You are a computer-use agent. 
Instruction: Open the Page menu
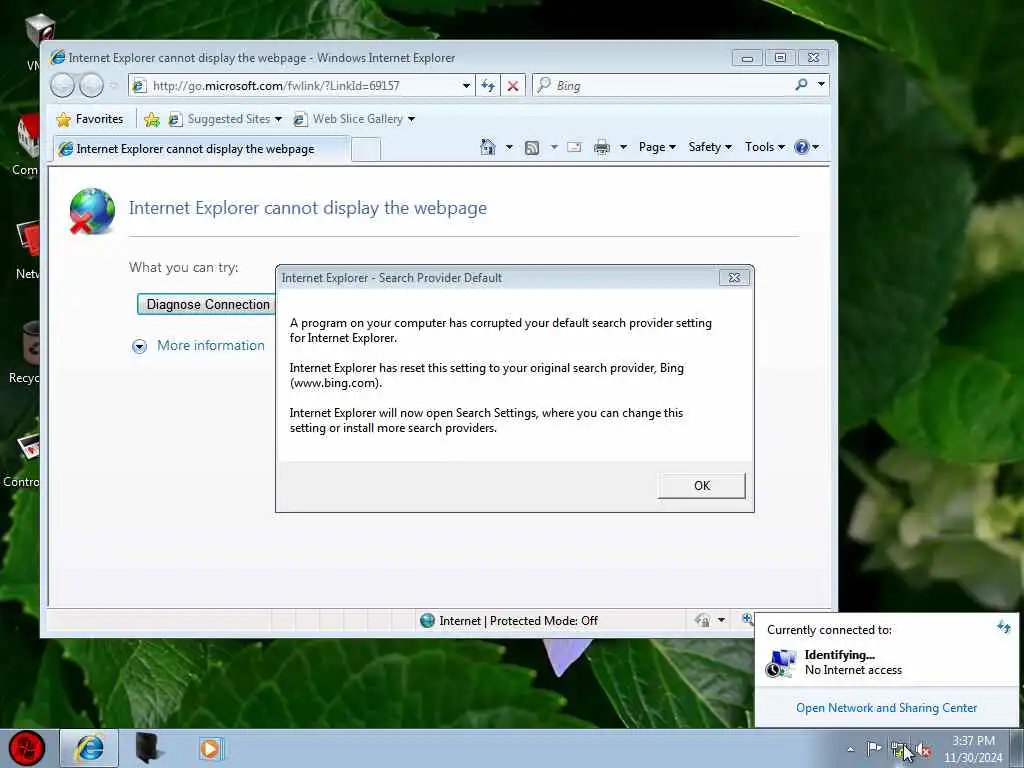tap(657, 147)
